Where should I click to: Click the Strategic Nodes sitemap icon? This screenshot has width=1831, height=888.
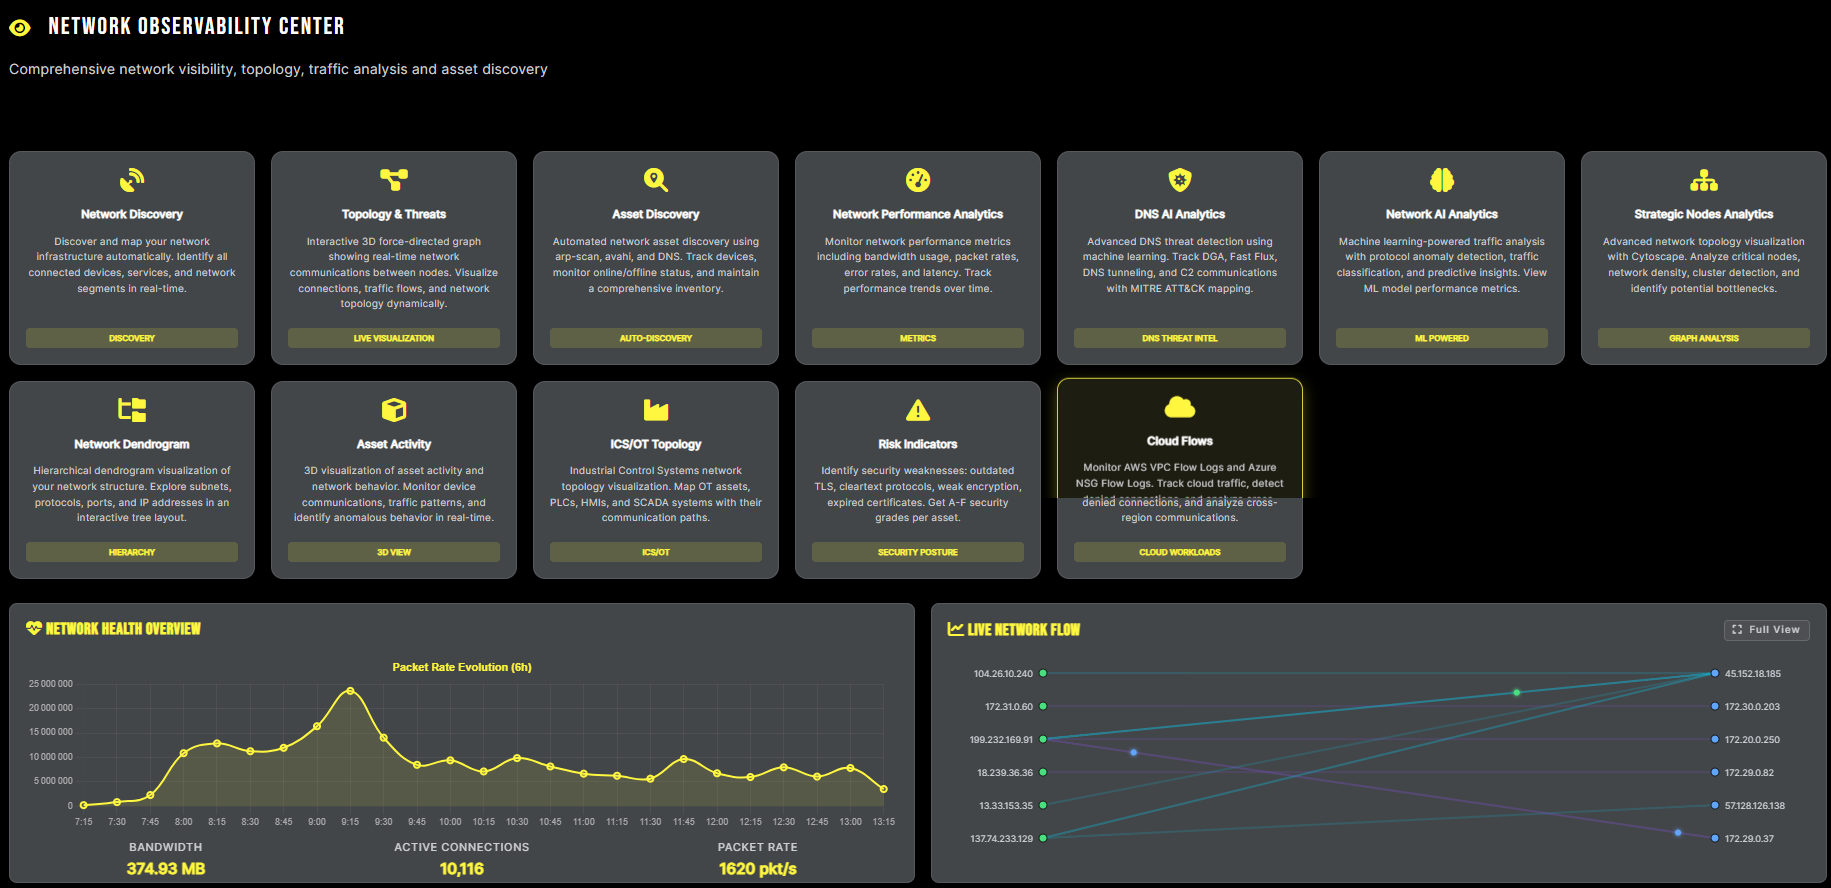[1704, 180]
